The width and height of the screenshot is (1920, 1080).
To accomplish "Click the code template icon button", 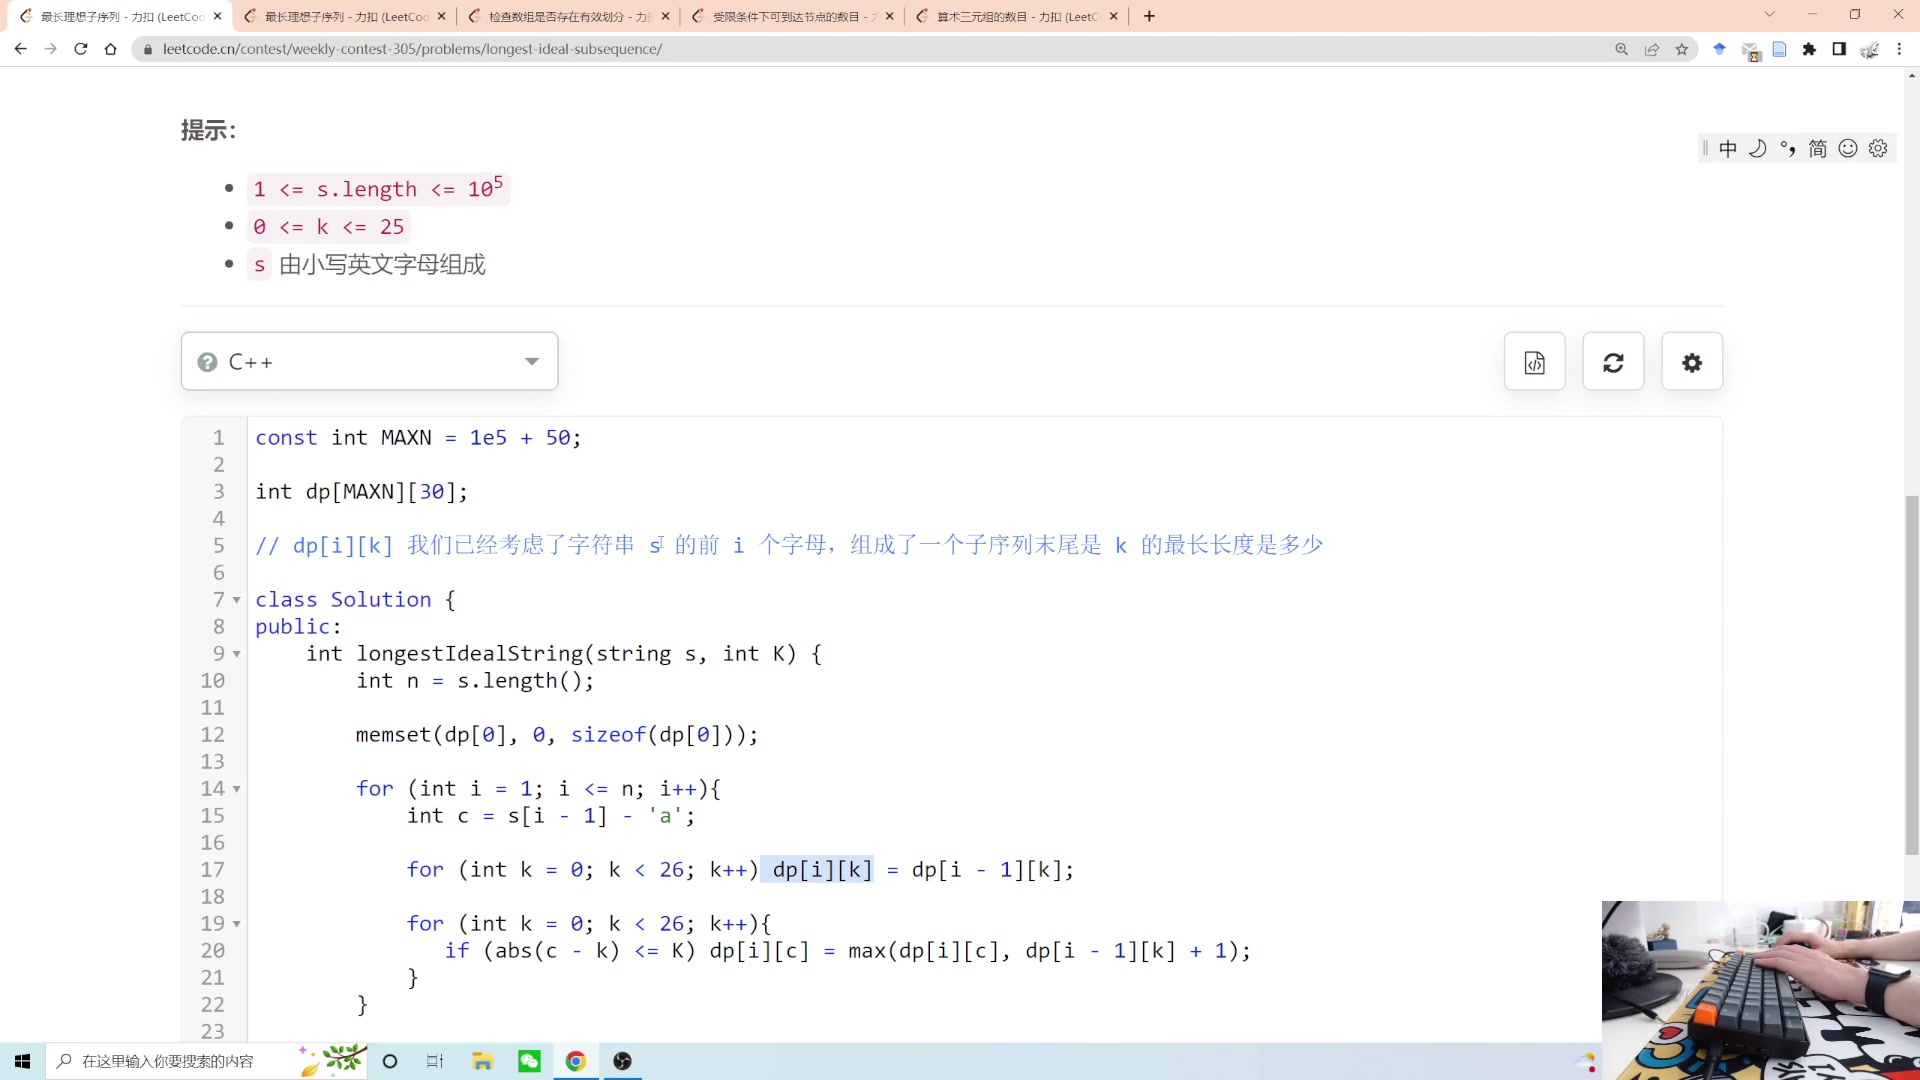I will click(1534, 362).
